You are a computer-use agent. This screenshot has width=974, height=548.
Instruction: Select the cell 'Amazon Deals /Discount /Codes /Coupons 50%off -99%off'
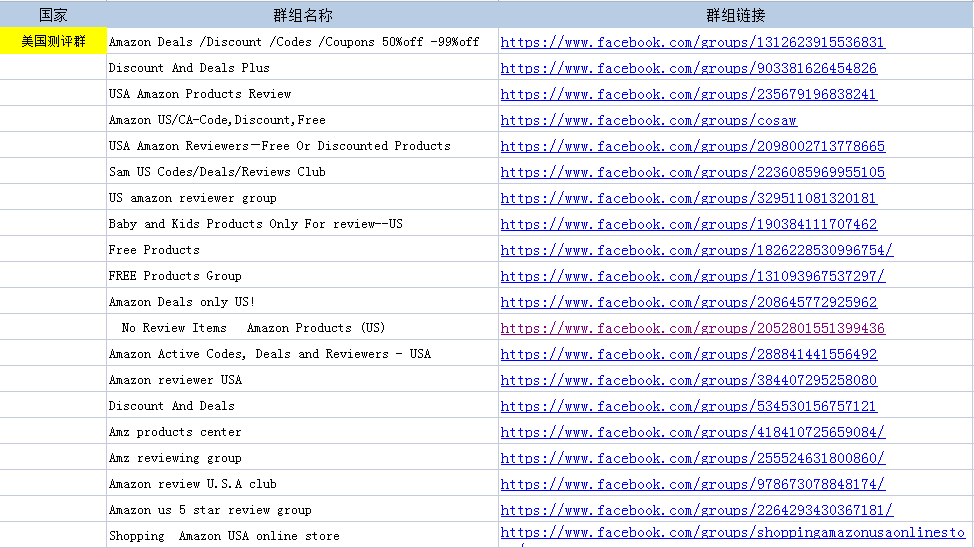point(303,42)
